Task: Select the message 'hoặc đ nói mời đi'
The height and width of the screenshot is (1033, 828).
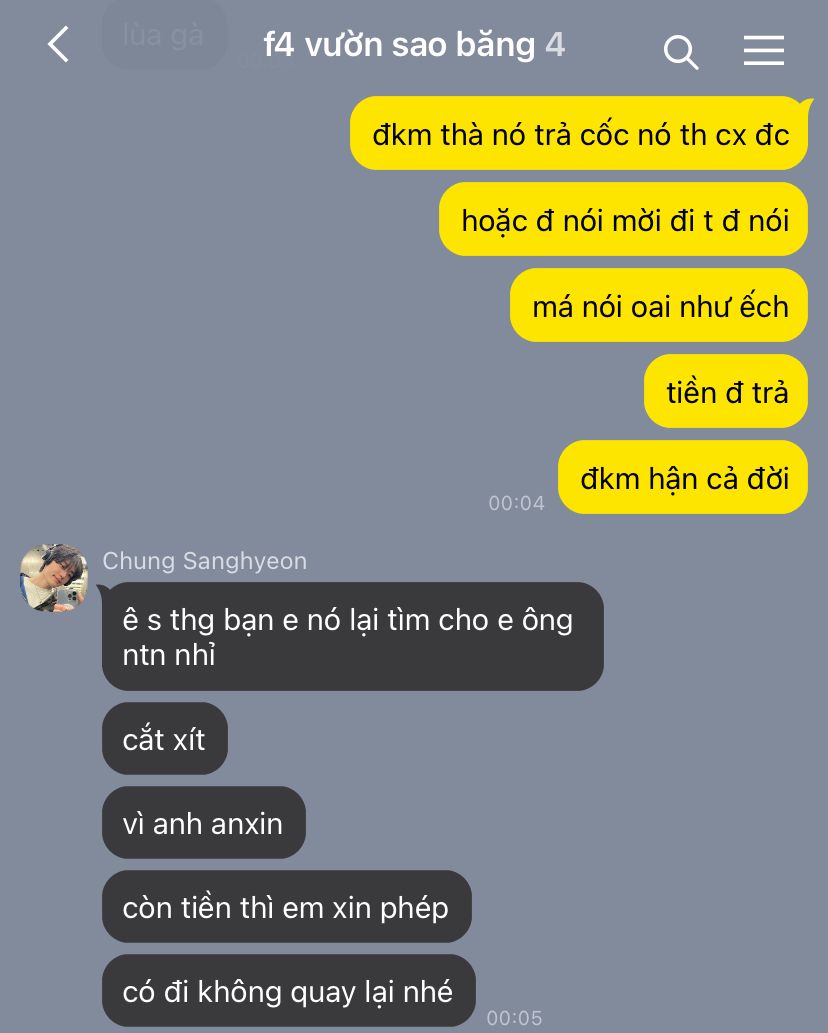Action: 624,219
